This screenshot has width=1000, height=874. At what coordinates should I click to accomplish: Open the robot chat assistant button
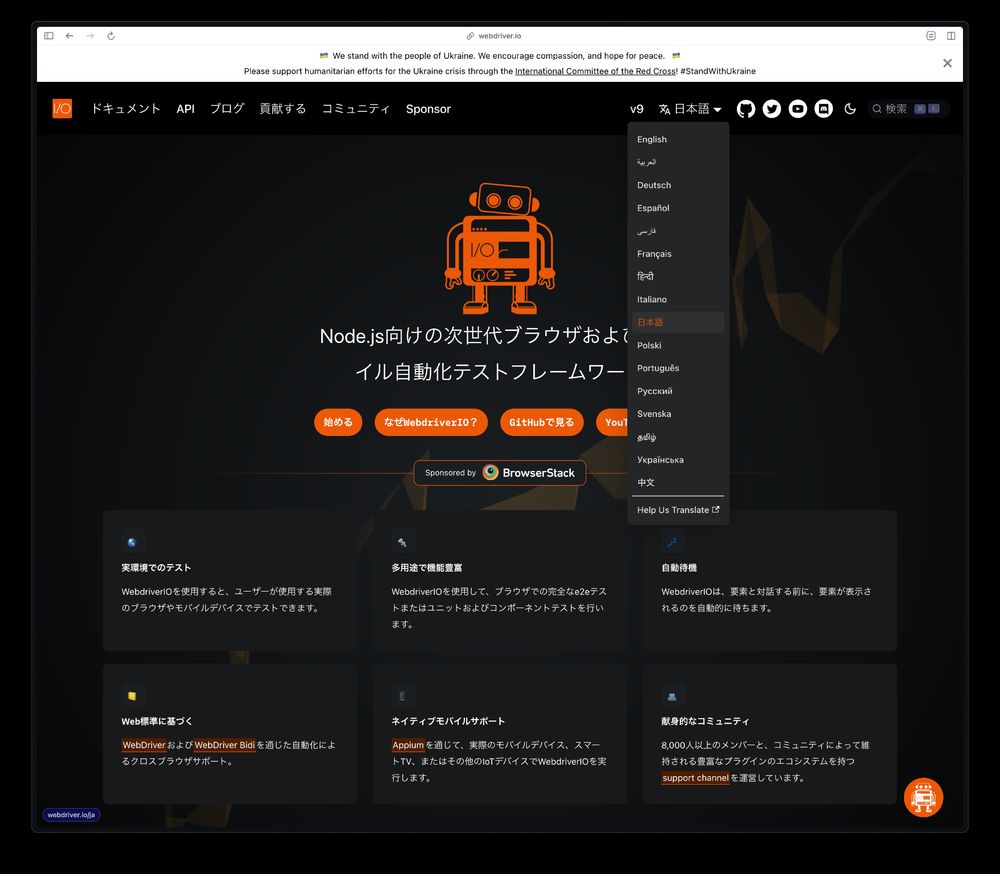click(x=923, y=797)
